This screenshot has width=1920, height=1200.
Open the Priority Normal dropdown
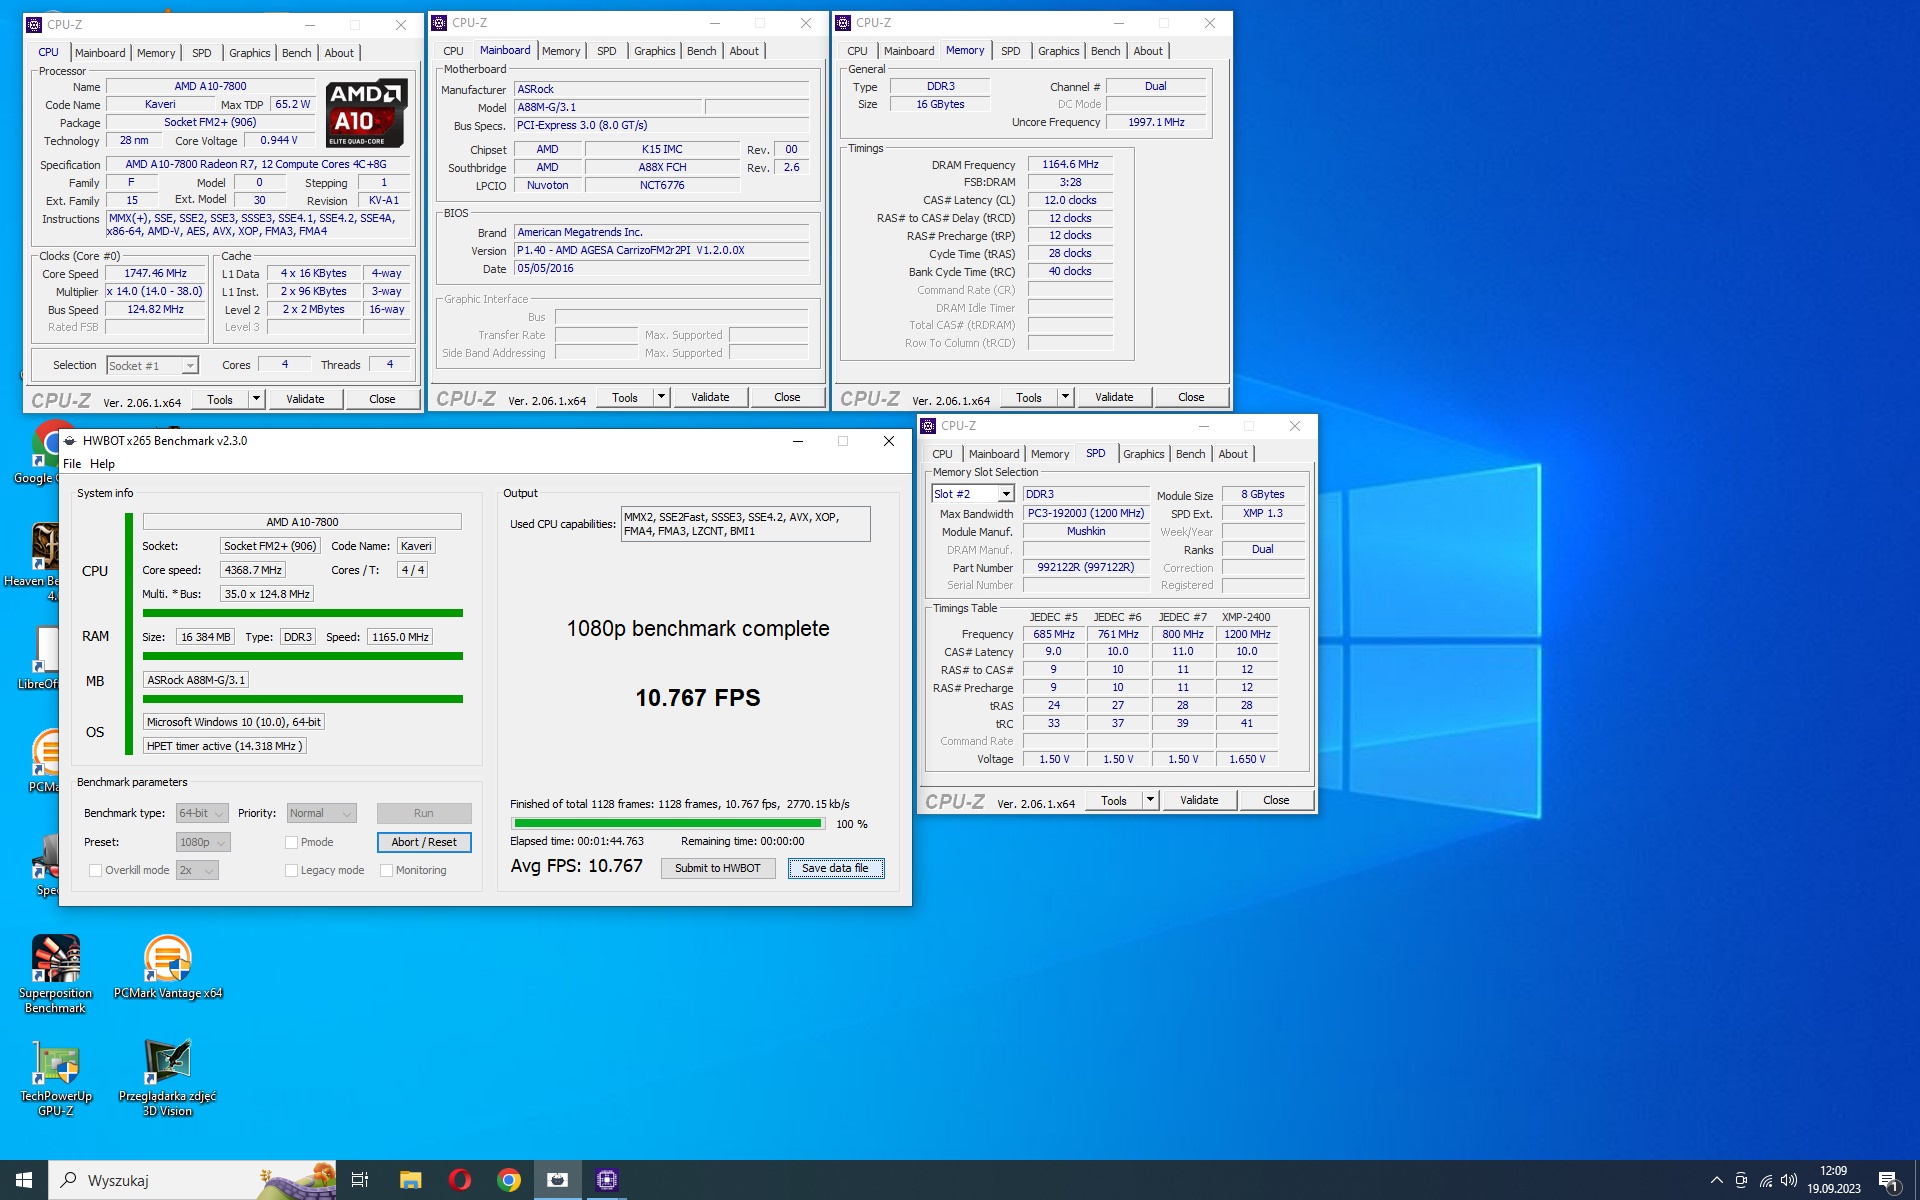pos(321,813)
